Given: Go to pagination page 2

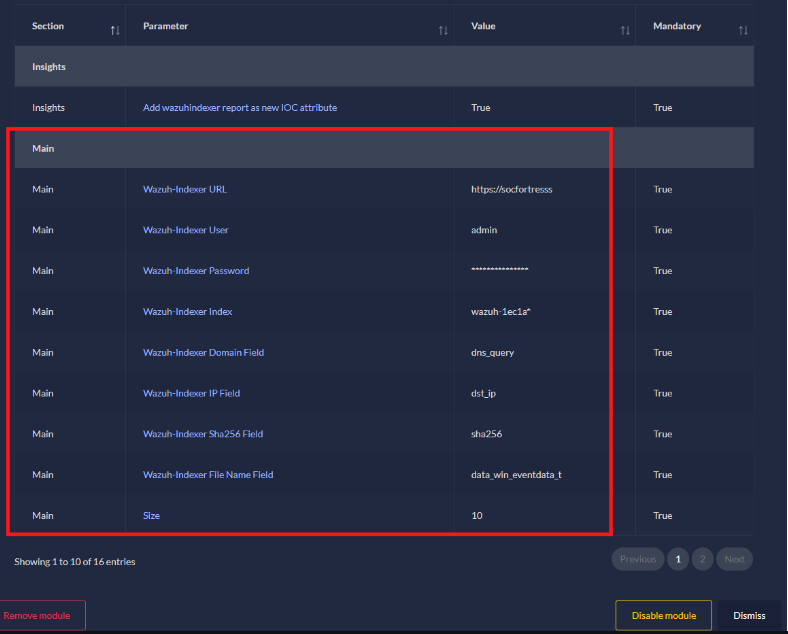Looking at the screenshot, I should pyautogui.click(x=703, y=559).
